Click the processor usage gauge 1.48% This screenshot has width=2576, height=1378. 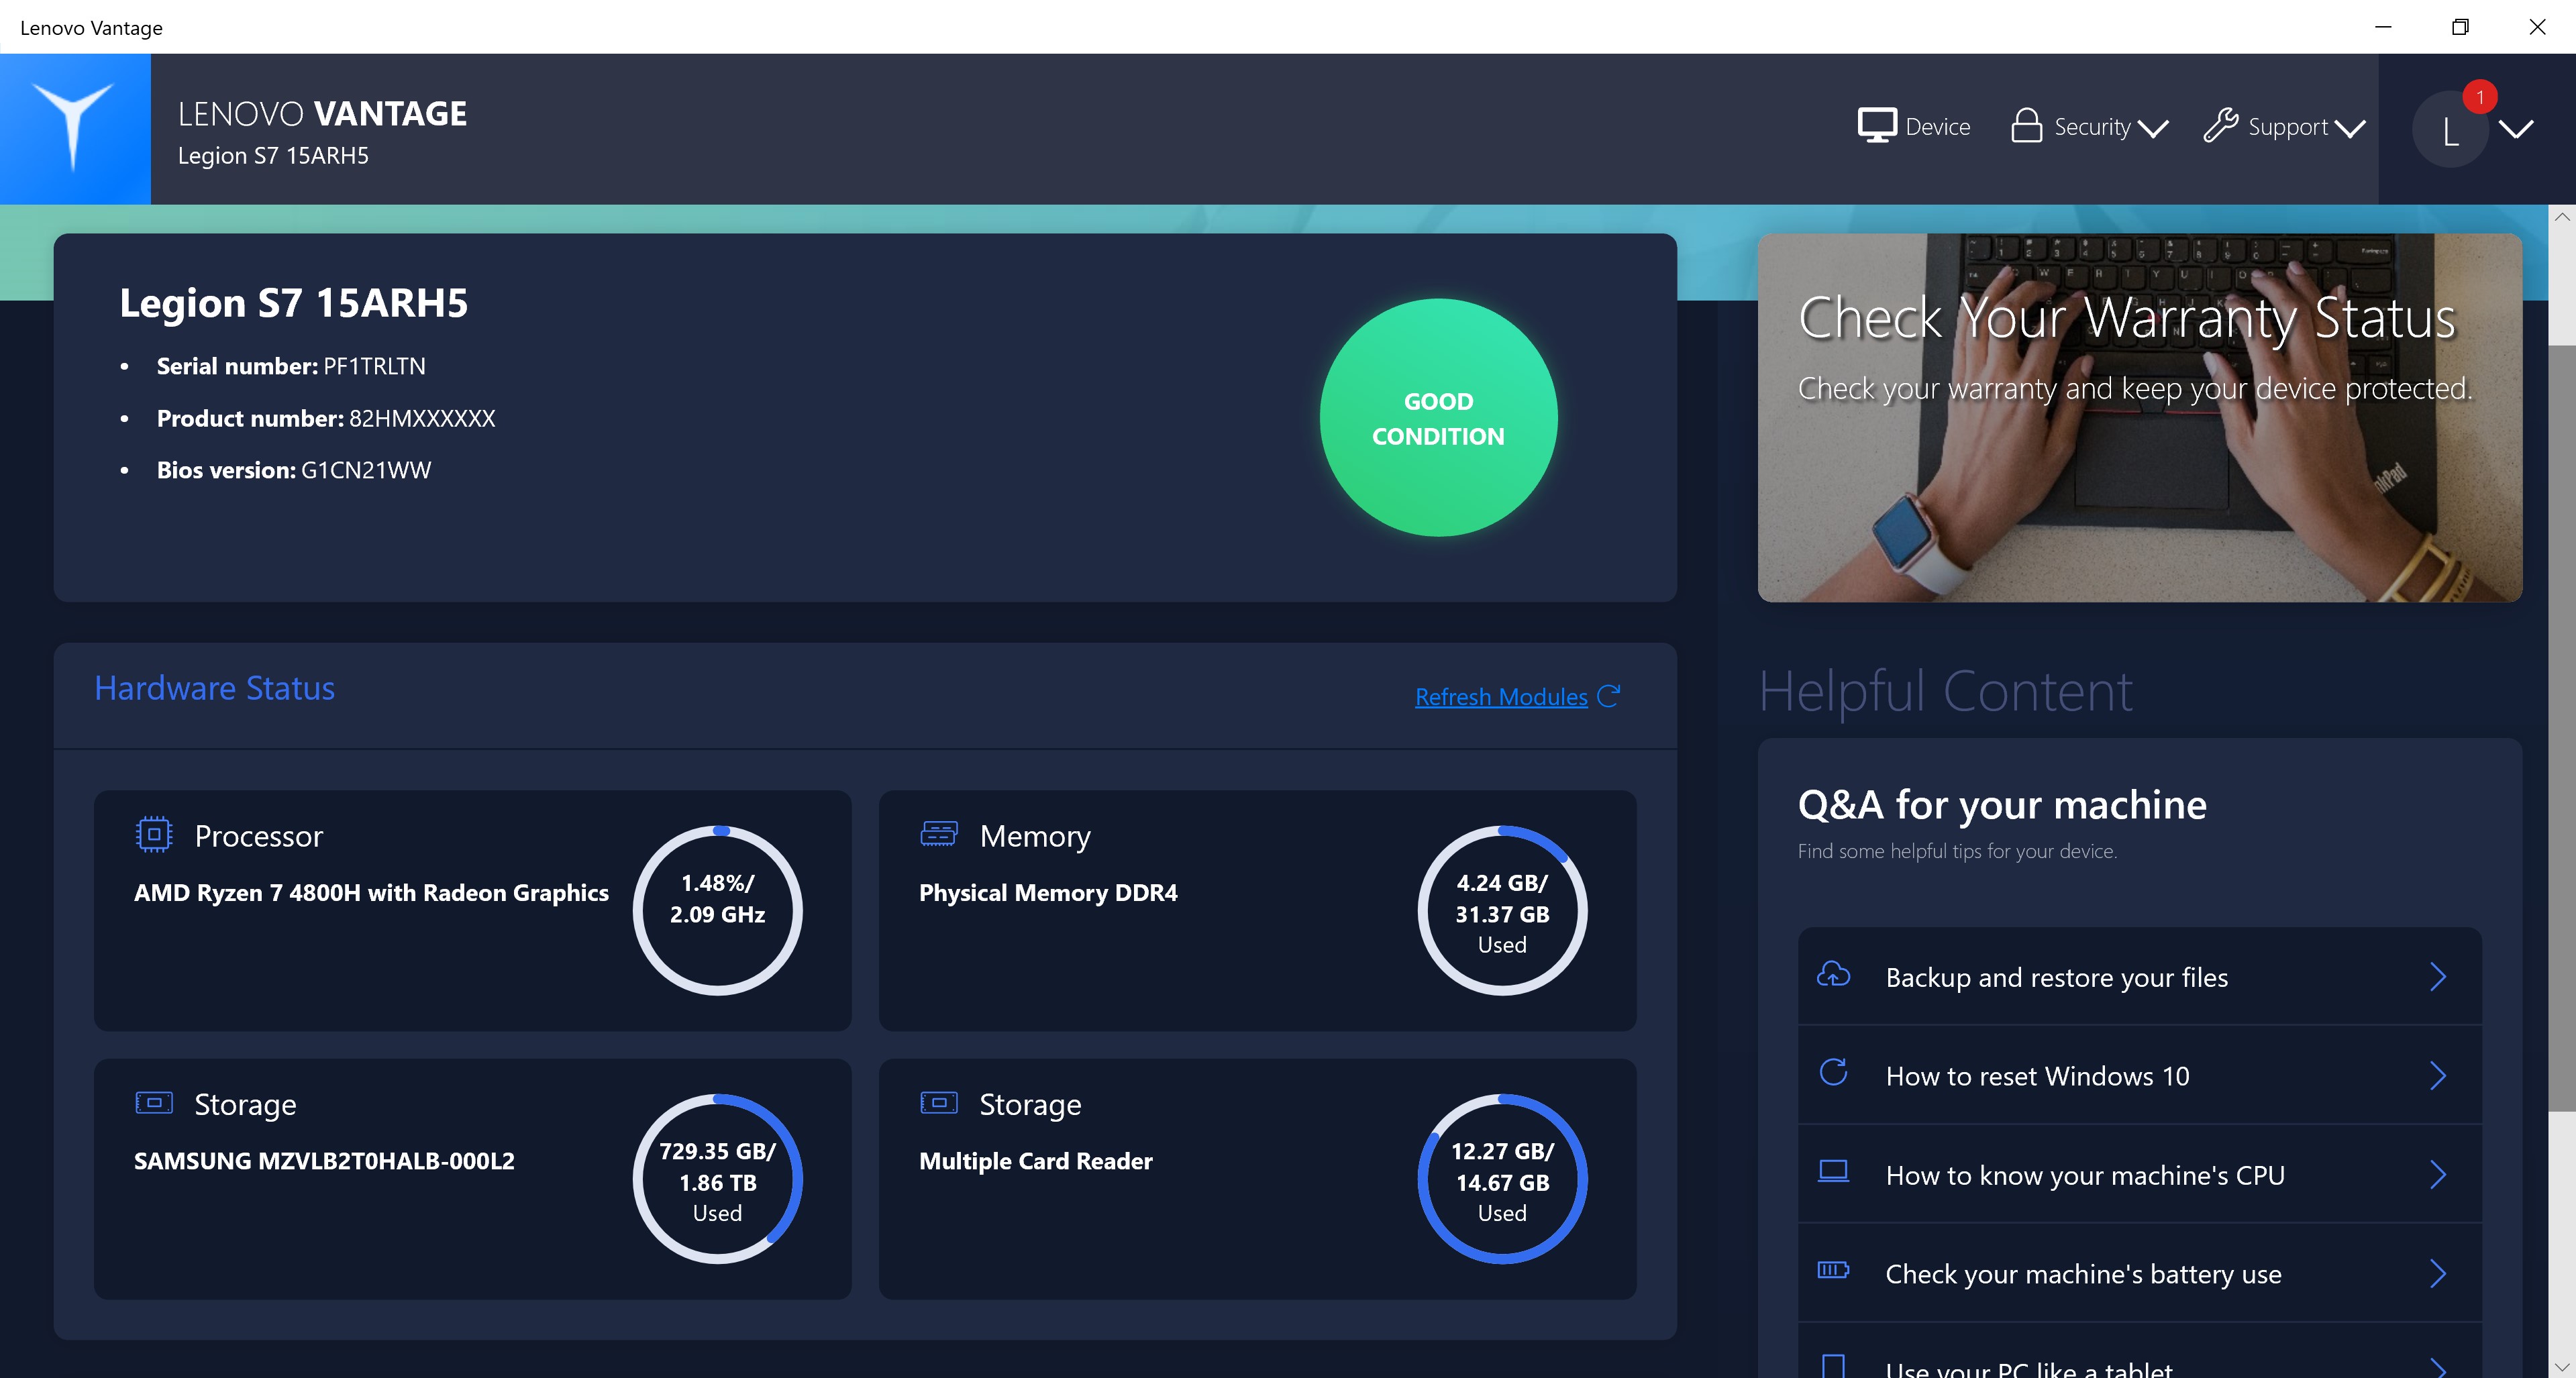tap(717, 910)
